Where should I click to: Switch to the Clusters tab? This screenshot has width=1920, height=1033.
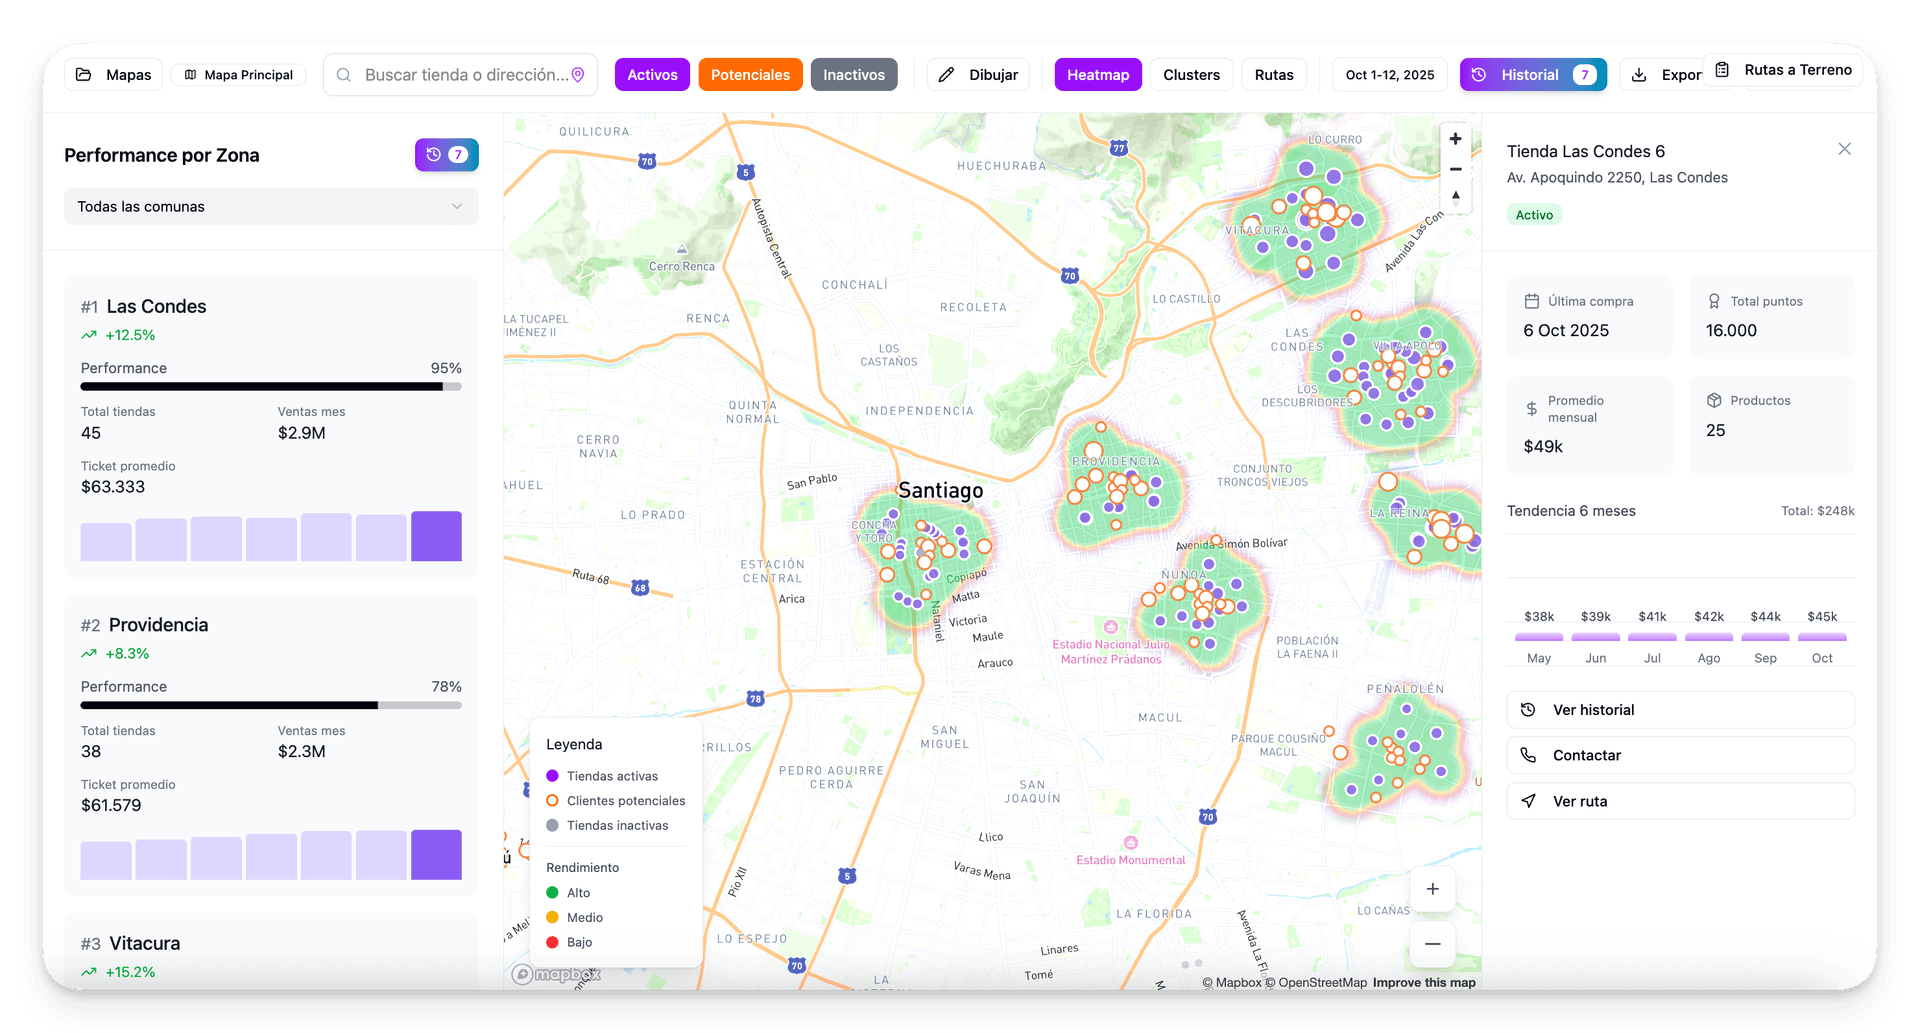(1191, 74)
